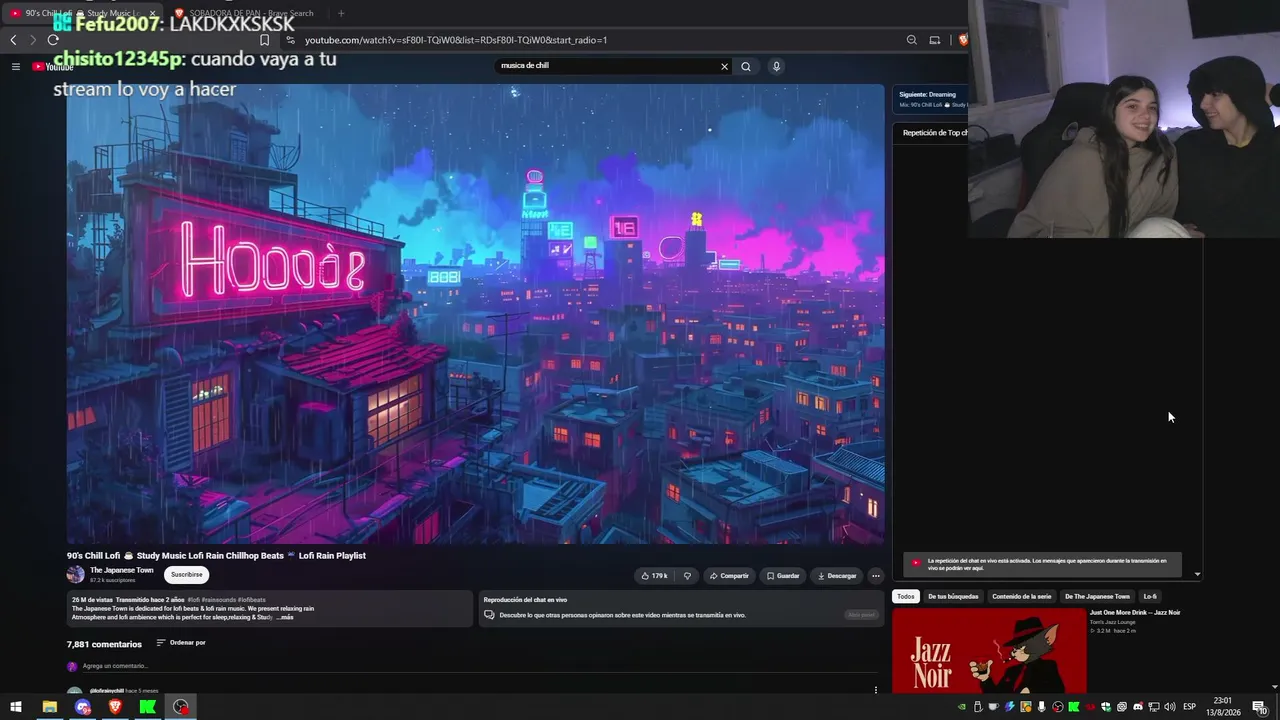Open The Japanese Town channel avatar
The height and width of the screenshot is (720, 1280).
[x=75, y=574]
